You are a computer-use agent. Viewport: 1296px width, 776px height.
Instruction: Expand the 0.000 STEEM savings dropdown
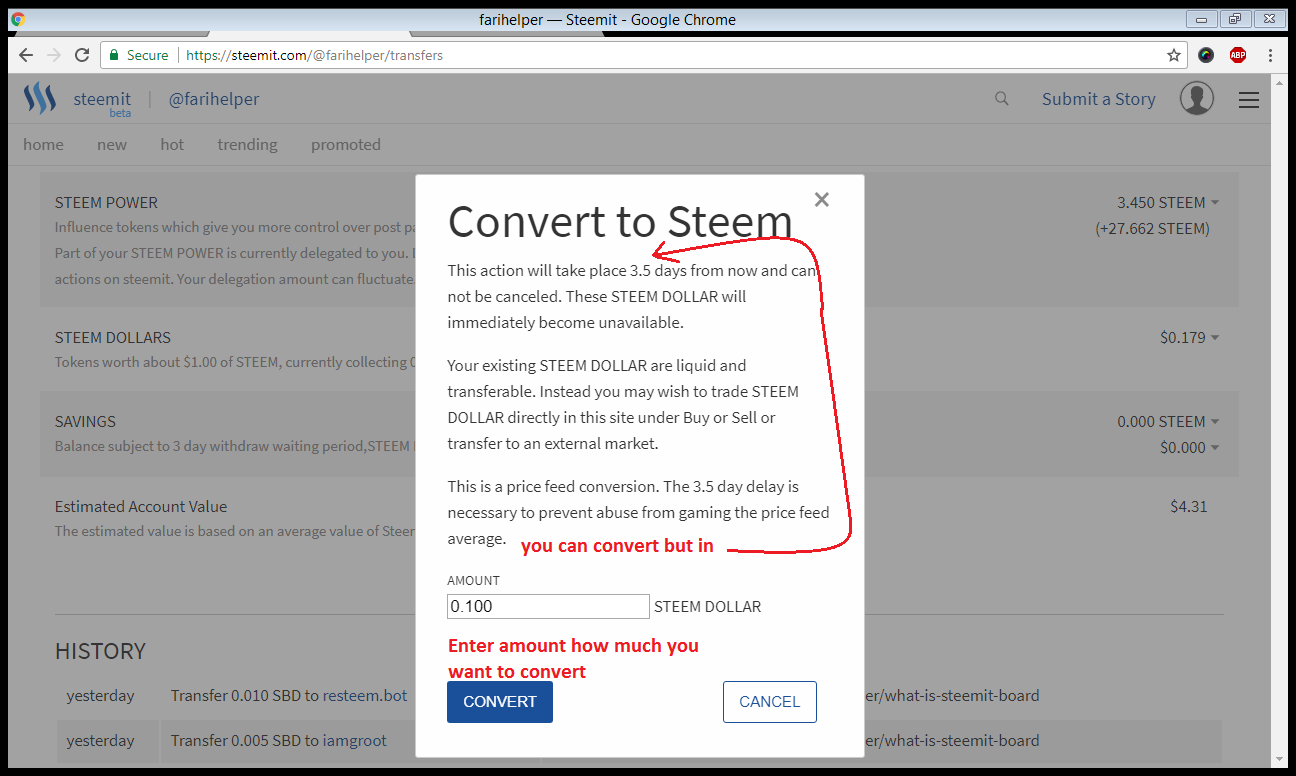click(1168, 422)
